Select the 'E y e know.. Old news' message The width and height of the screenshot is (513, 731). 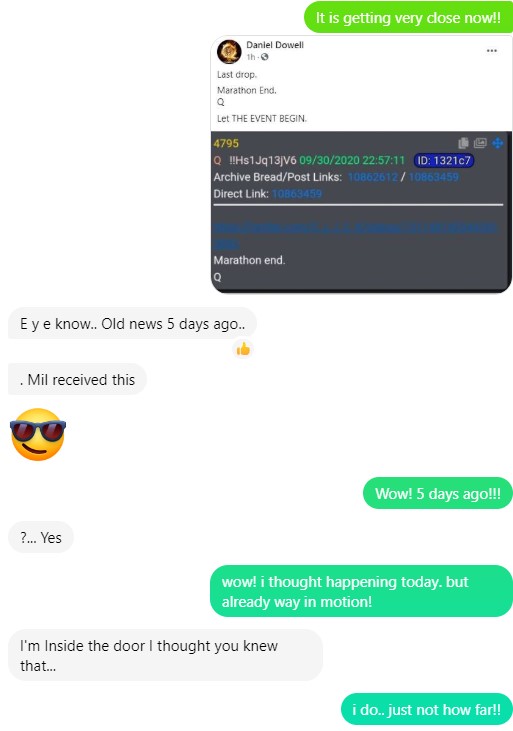pyautogui.click(x=132, y=324)
